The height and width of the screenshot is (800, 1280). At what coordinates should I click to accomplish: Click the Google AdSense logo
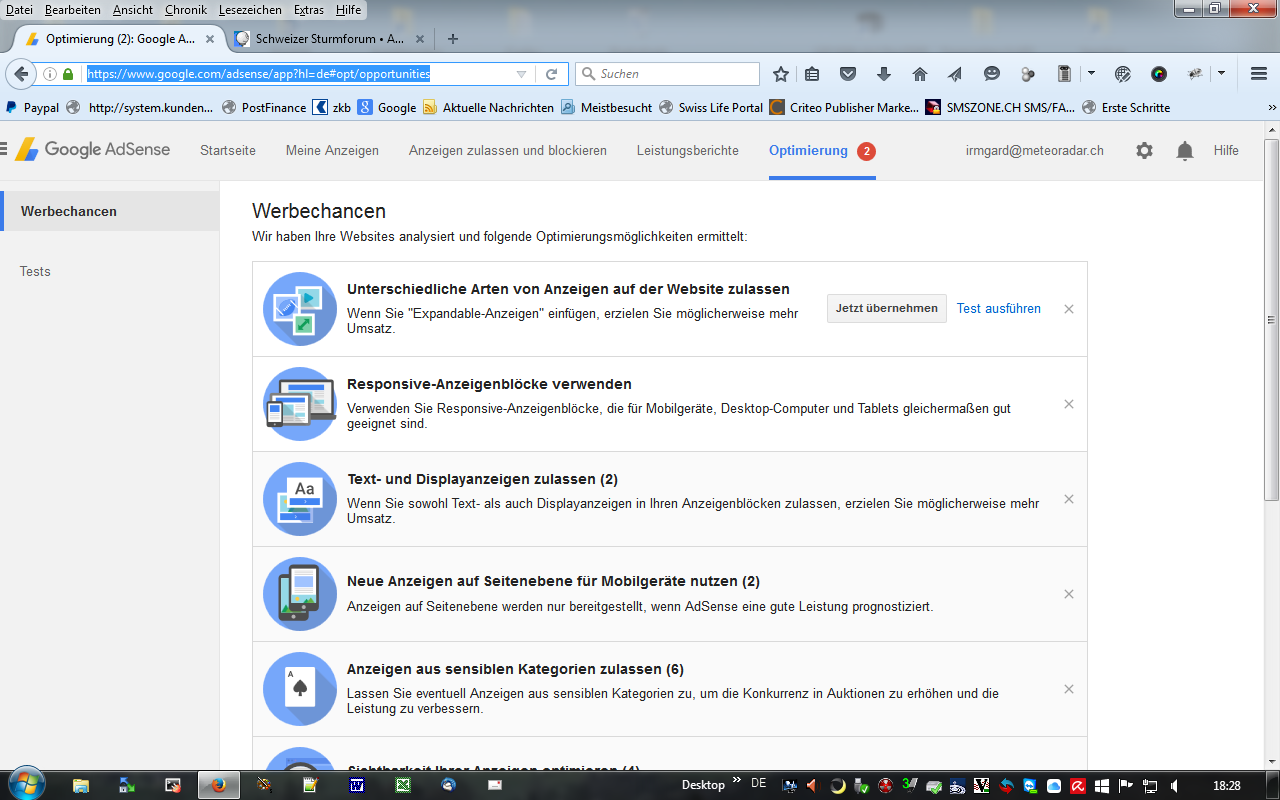pos(93,150)
